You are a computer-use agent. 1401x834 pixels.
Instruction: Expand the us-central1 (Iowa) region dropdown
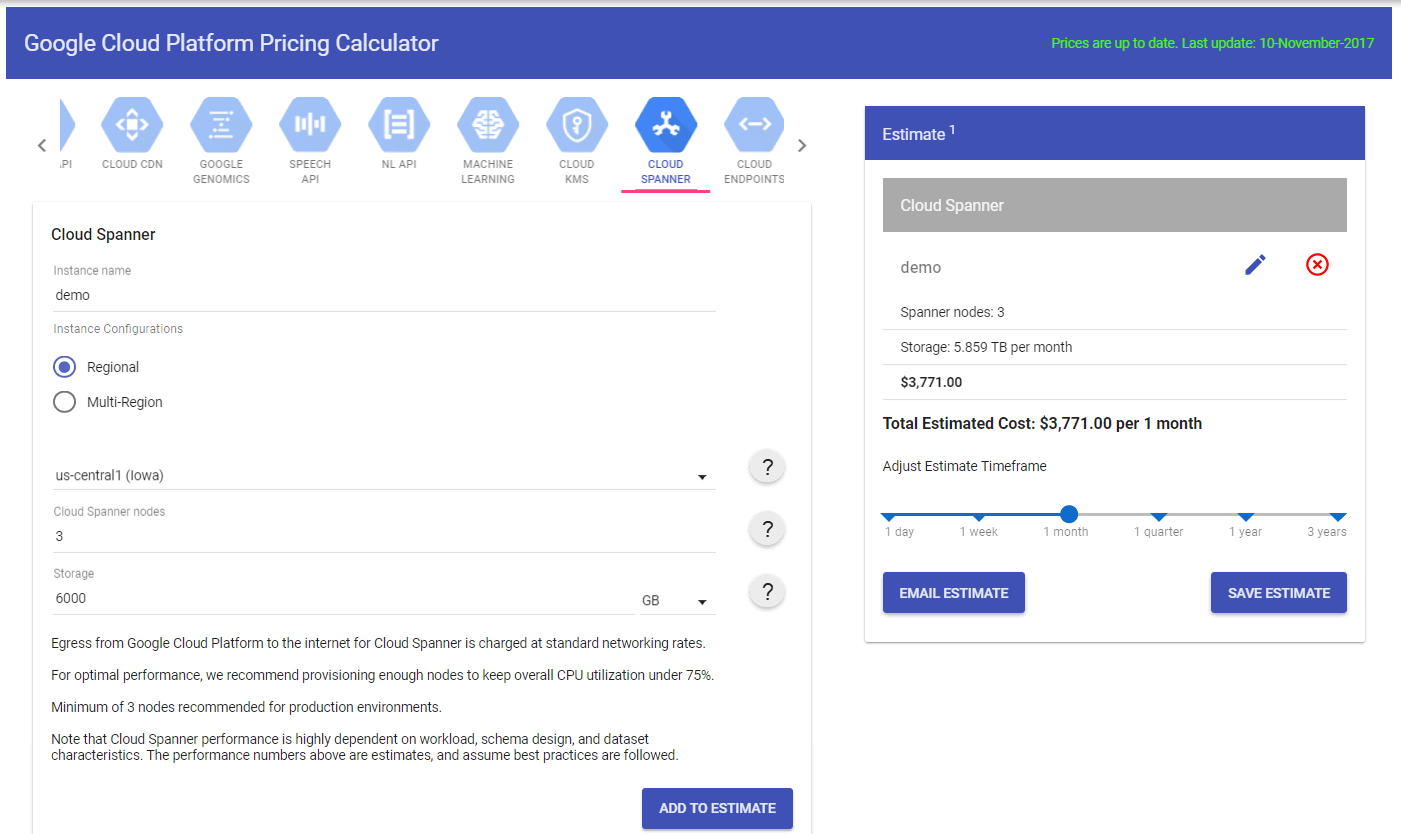point(385,476)
